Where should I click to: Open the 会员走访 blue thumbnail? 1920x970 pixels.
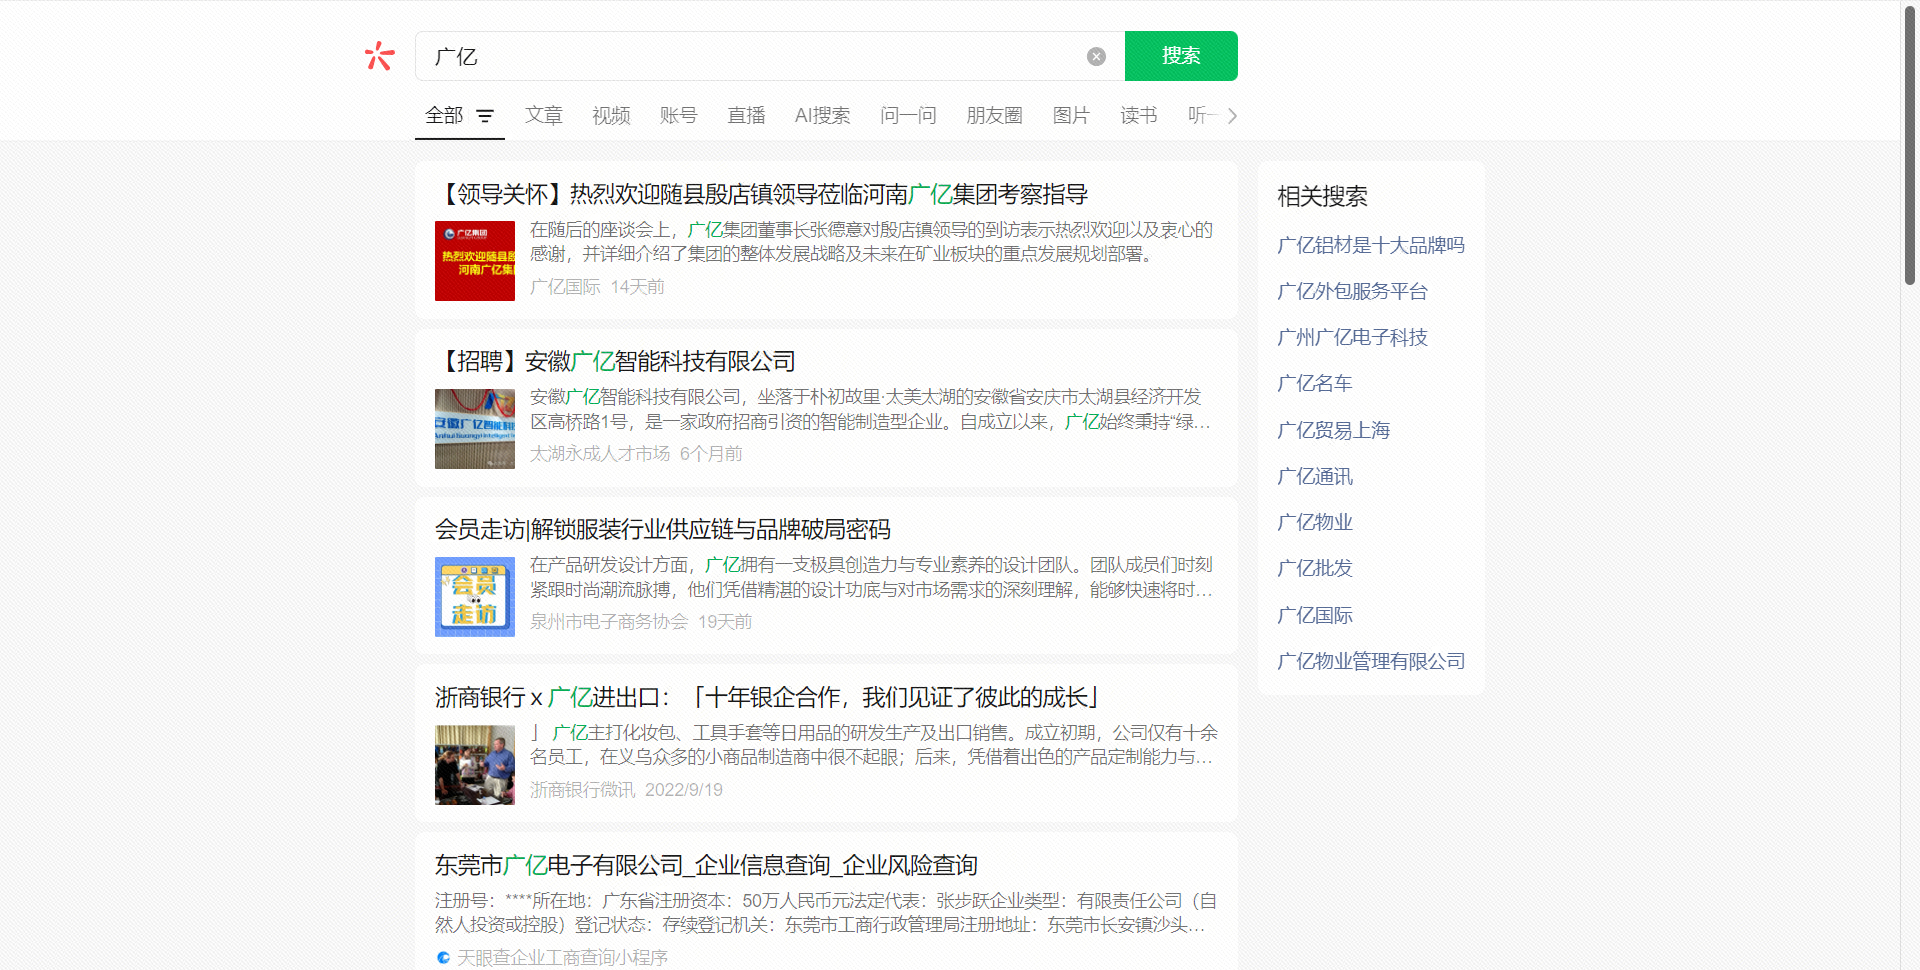[x=475, y=597]
